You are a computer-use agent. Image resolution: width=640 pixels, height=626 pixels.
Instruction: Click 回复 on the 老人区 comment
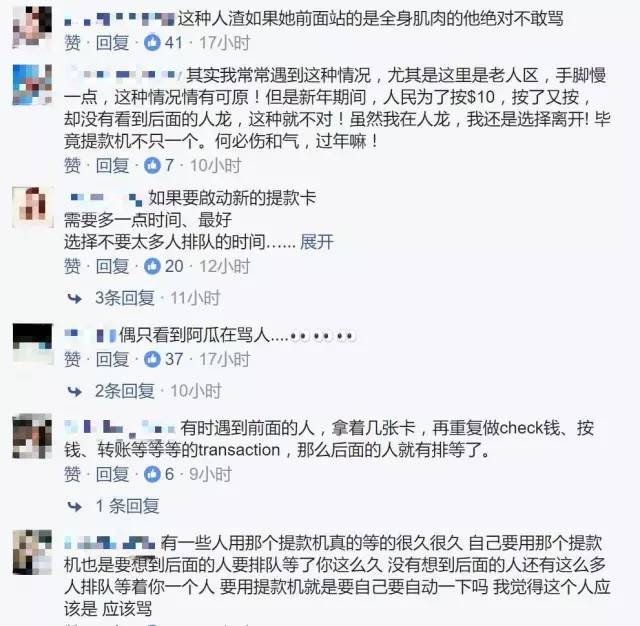tap(112, 165)
